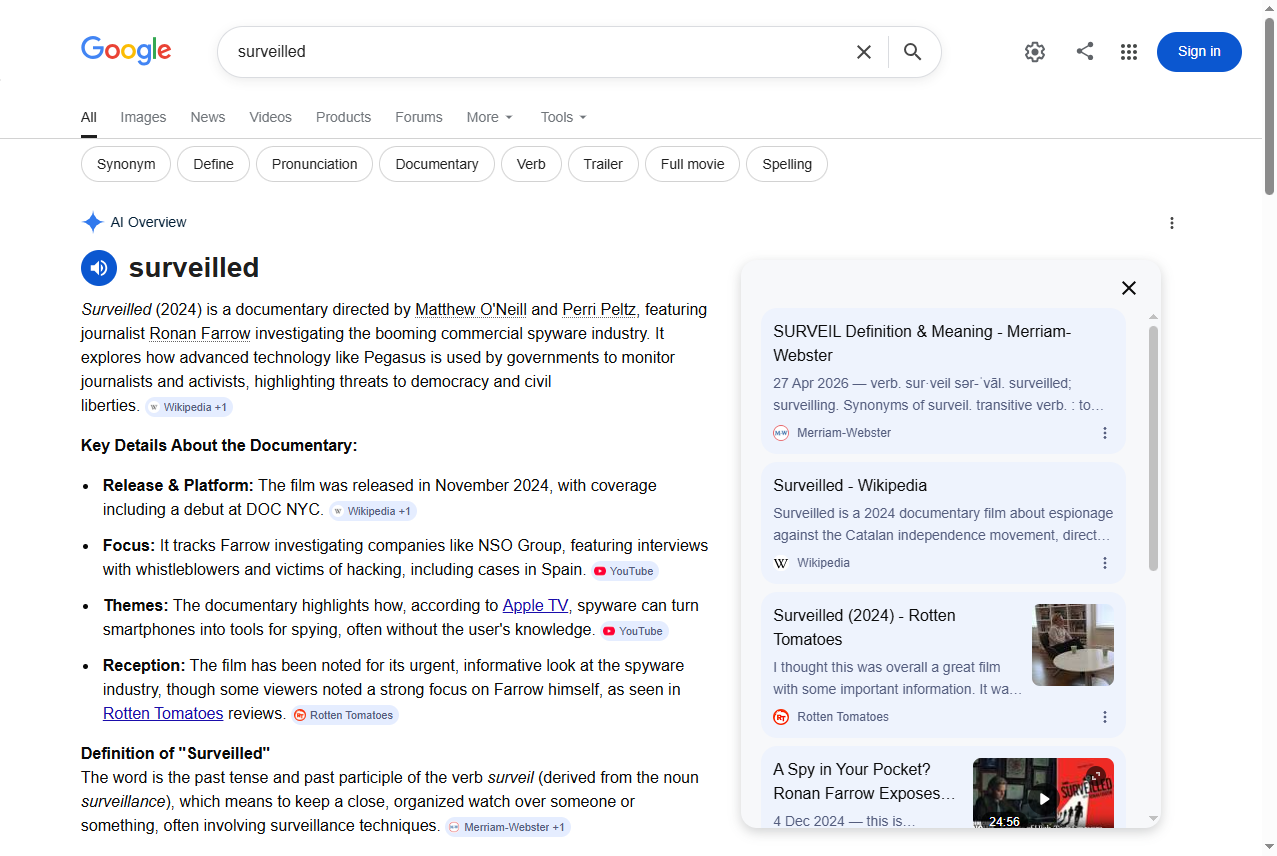Switch to the Images tab
The height and width of the screenshot is (856, 1277).
(143, 117)
